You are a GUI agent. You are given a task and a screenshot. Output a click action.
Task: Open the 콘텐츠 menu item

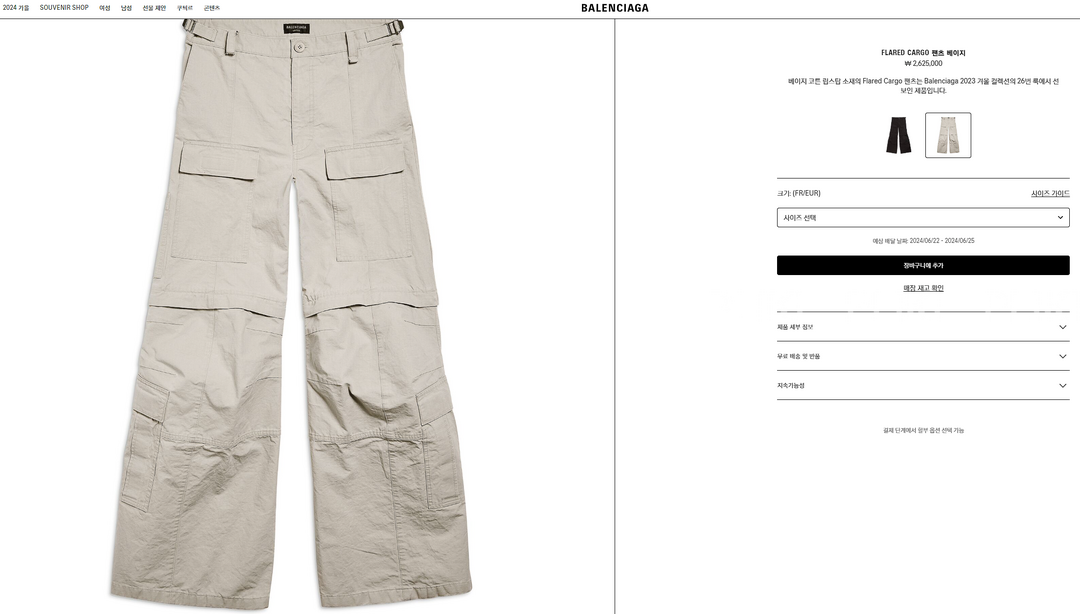(x=211, y=8)
